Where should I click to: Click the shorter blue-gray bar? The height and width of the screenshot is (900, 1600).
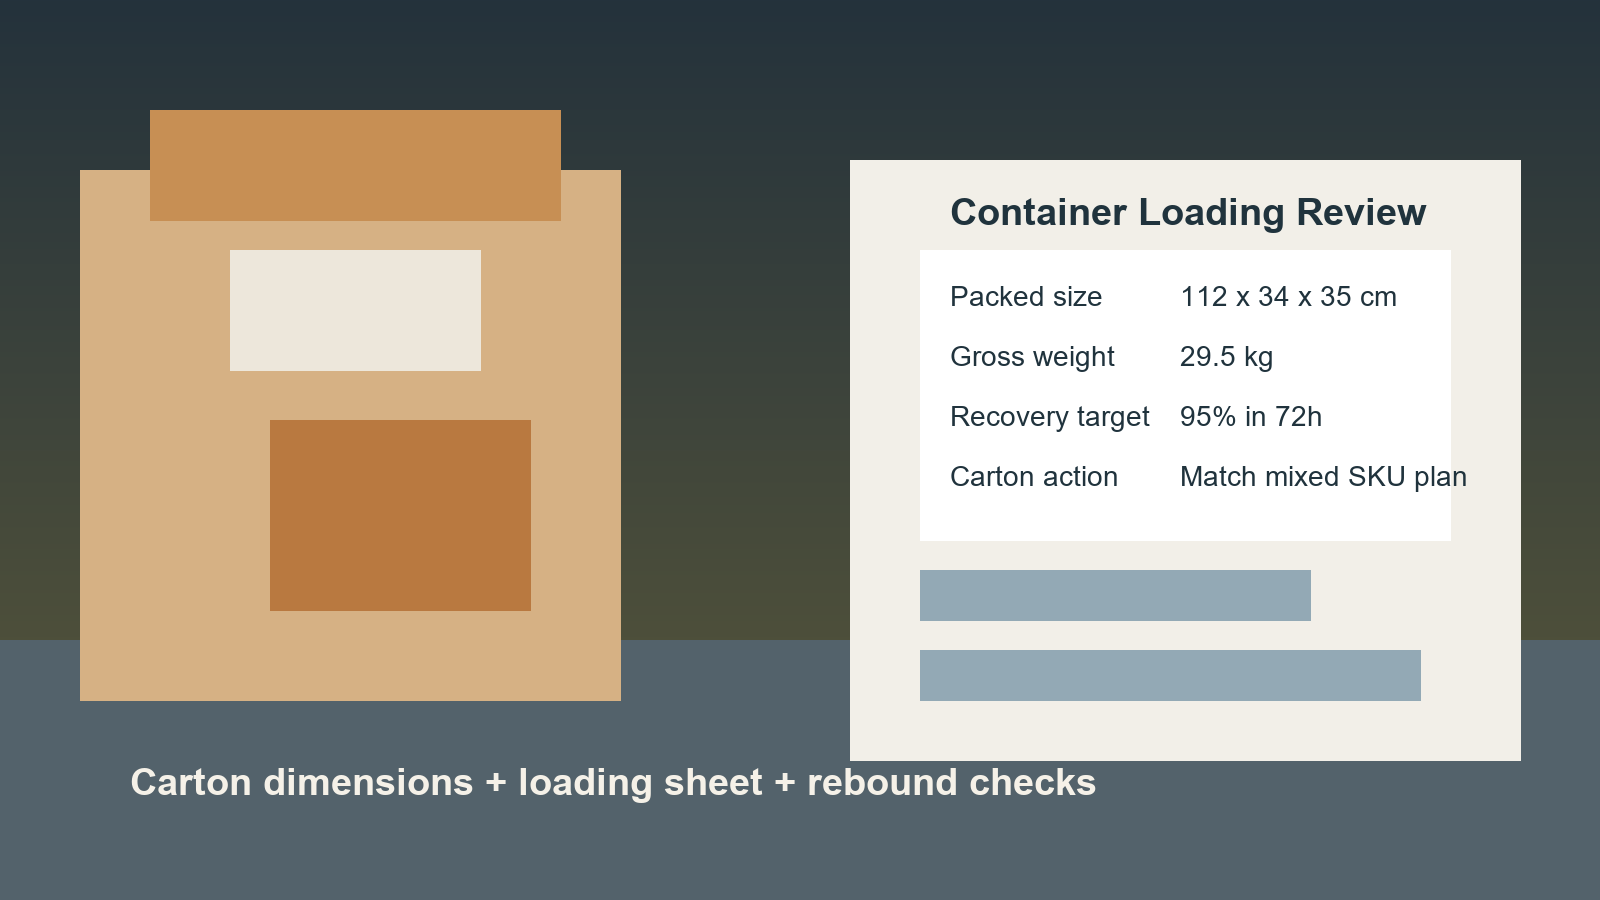(x=1115, y=595)
